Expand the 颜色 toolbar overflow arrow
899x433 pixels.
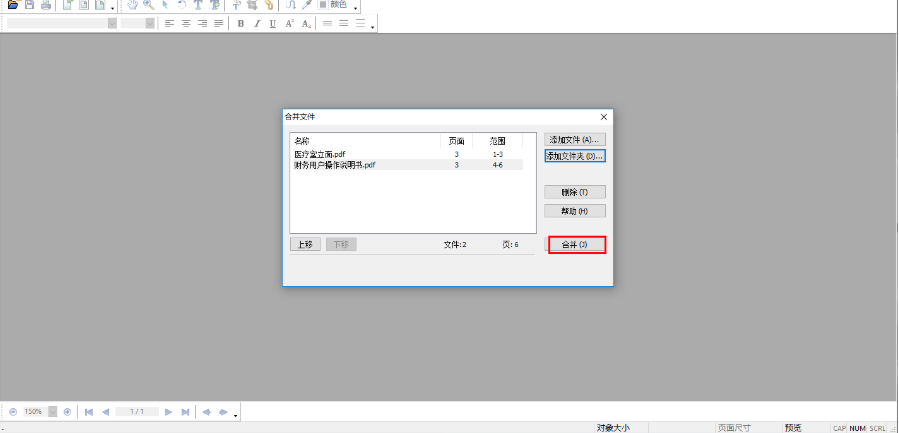tap(356, 8)
